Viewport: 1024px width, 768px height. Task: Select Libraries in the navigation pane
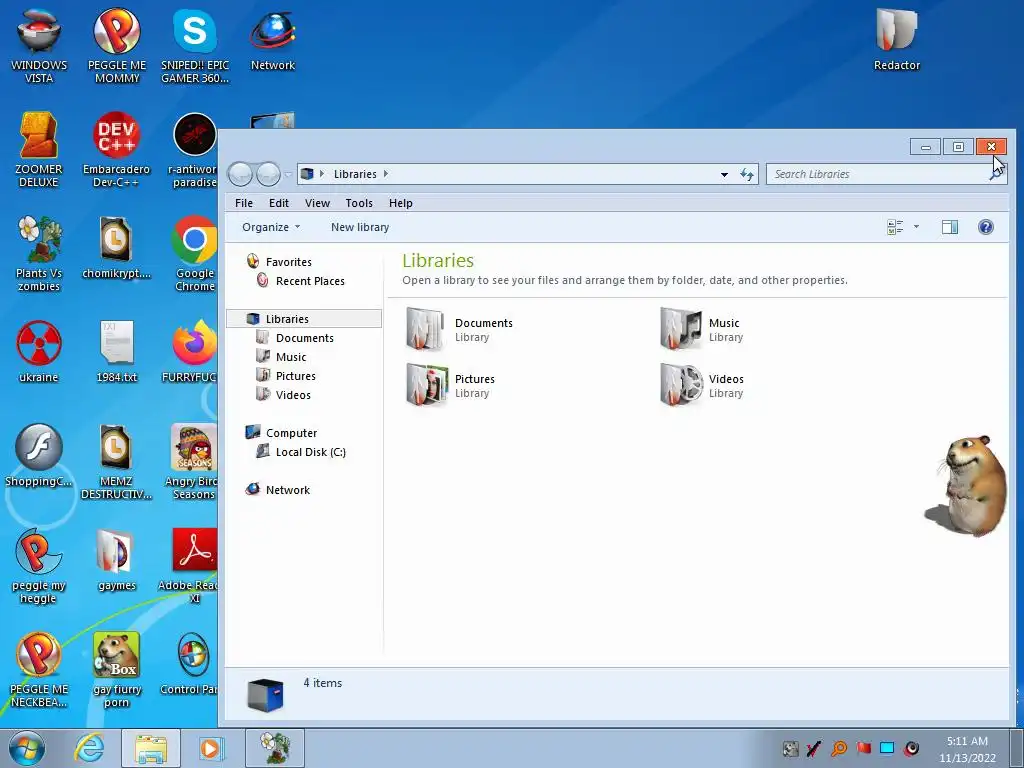pos(304,319)
